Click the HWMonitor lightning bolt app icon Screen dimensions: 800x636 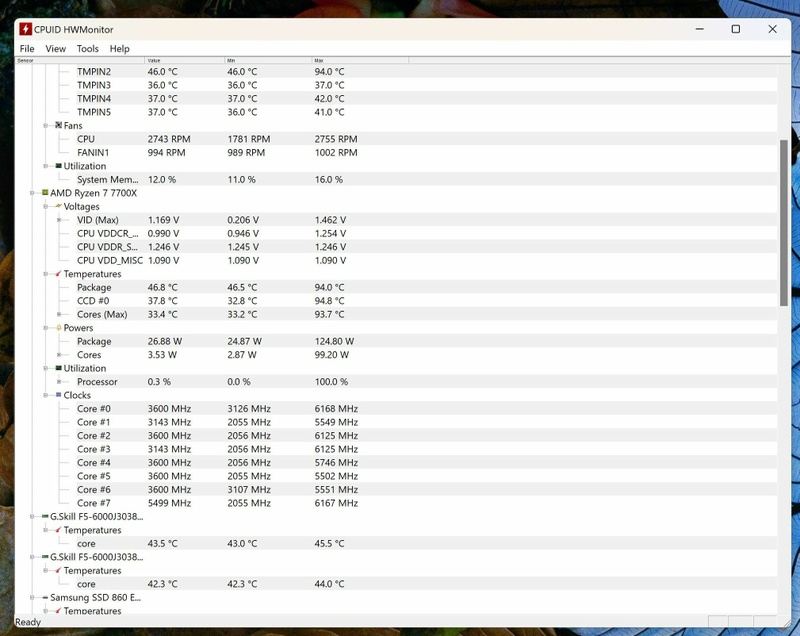tap(26, 29)
